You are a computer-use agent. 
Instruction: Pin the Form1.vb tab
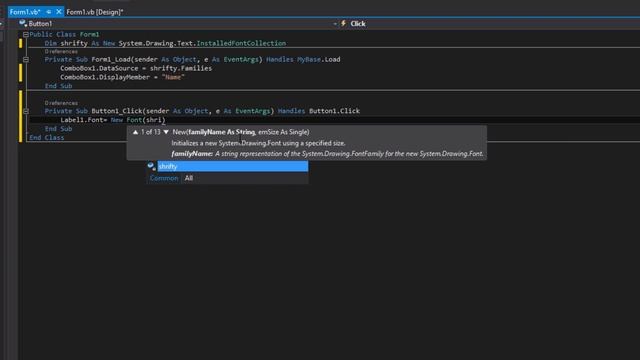pos(49,12)
